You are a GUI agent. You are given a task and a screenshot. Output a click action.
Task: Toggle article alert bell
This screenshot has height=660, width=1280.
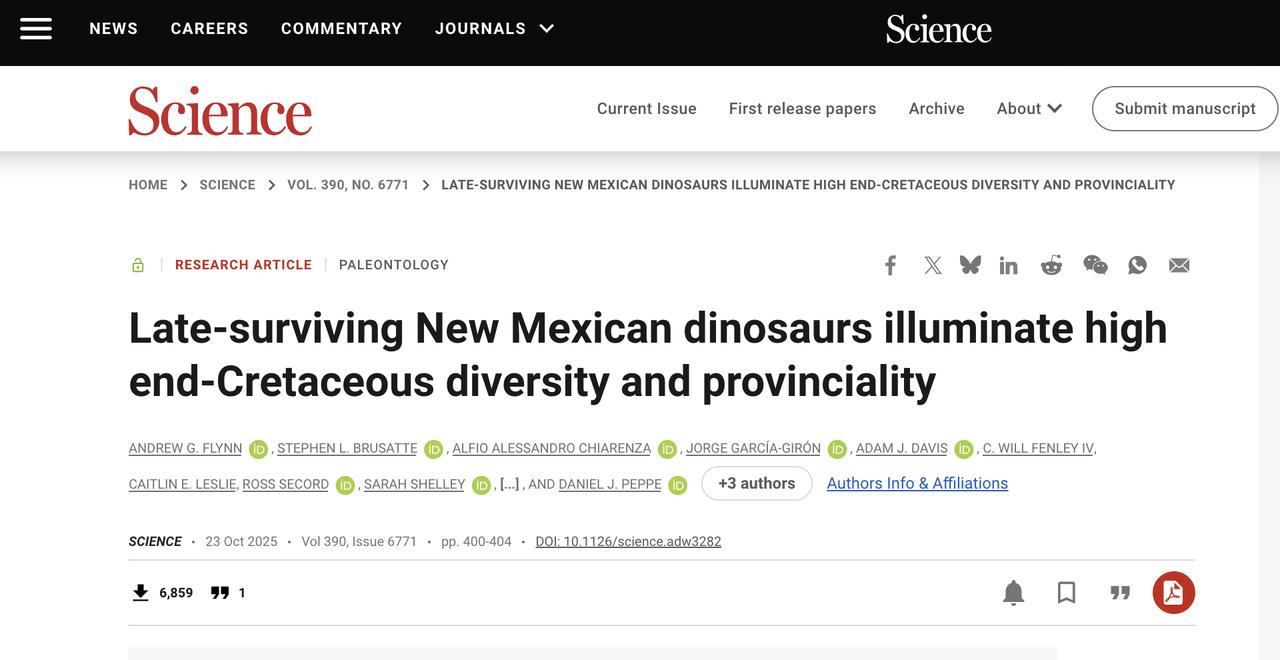(1013, 593)
